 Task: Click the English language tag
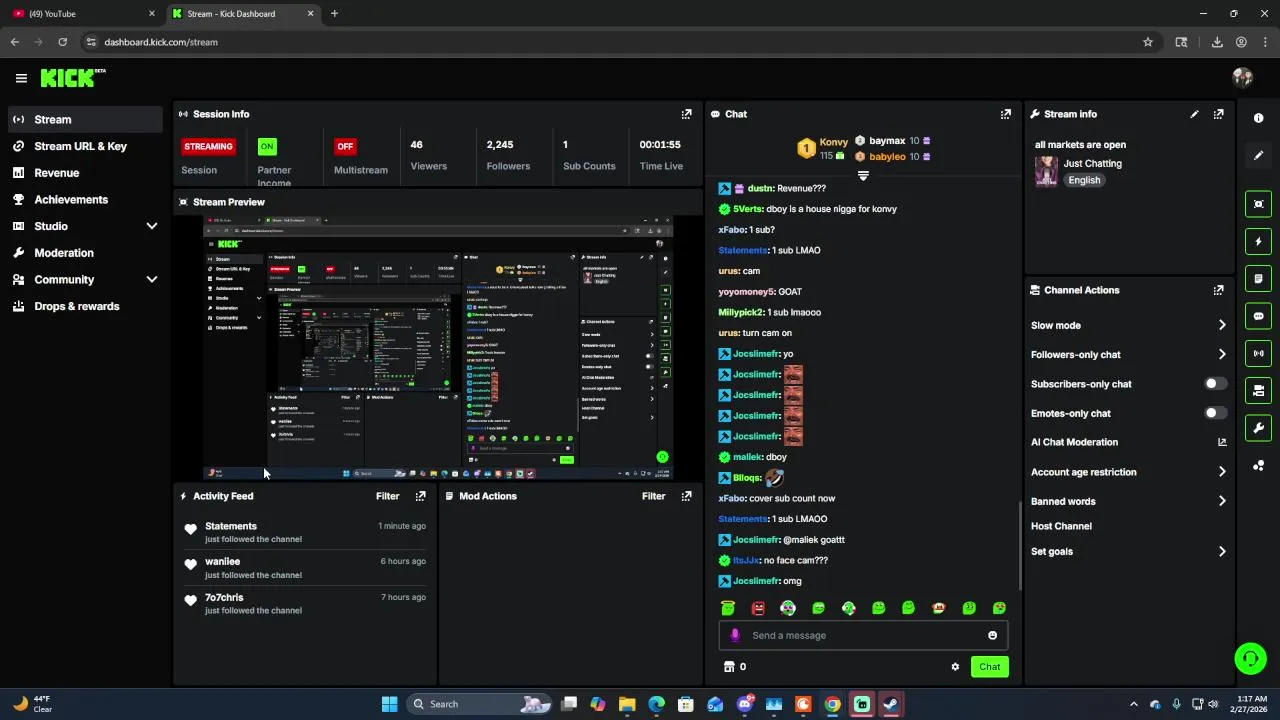click(x=1084, y=180)
